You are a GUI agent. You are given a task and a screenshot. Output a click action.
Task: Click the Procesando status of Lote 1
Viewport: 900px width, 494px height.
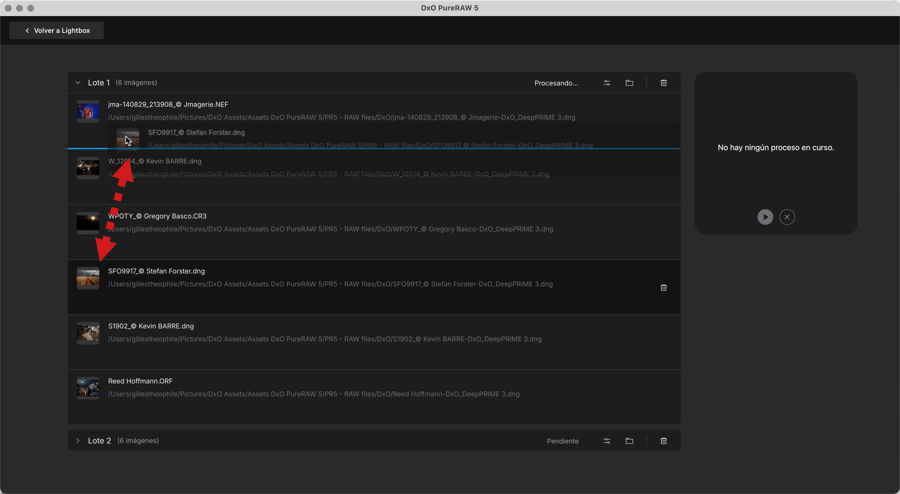point(556,83)
